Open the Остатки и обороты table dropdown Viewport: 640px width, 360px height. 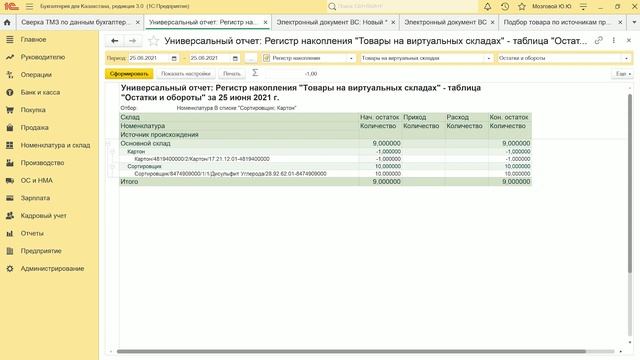pos(627,58)
